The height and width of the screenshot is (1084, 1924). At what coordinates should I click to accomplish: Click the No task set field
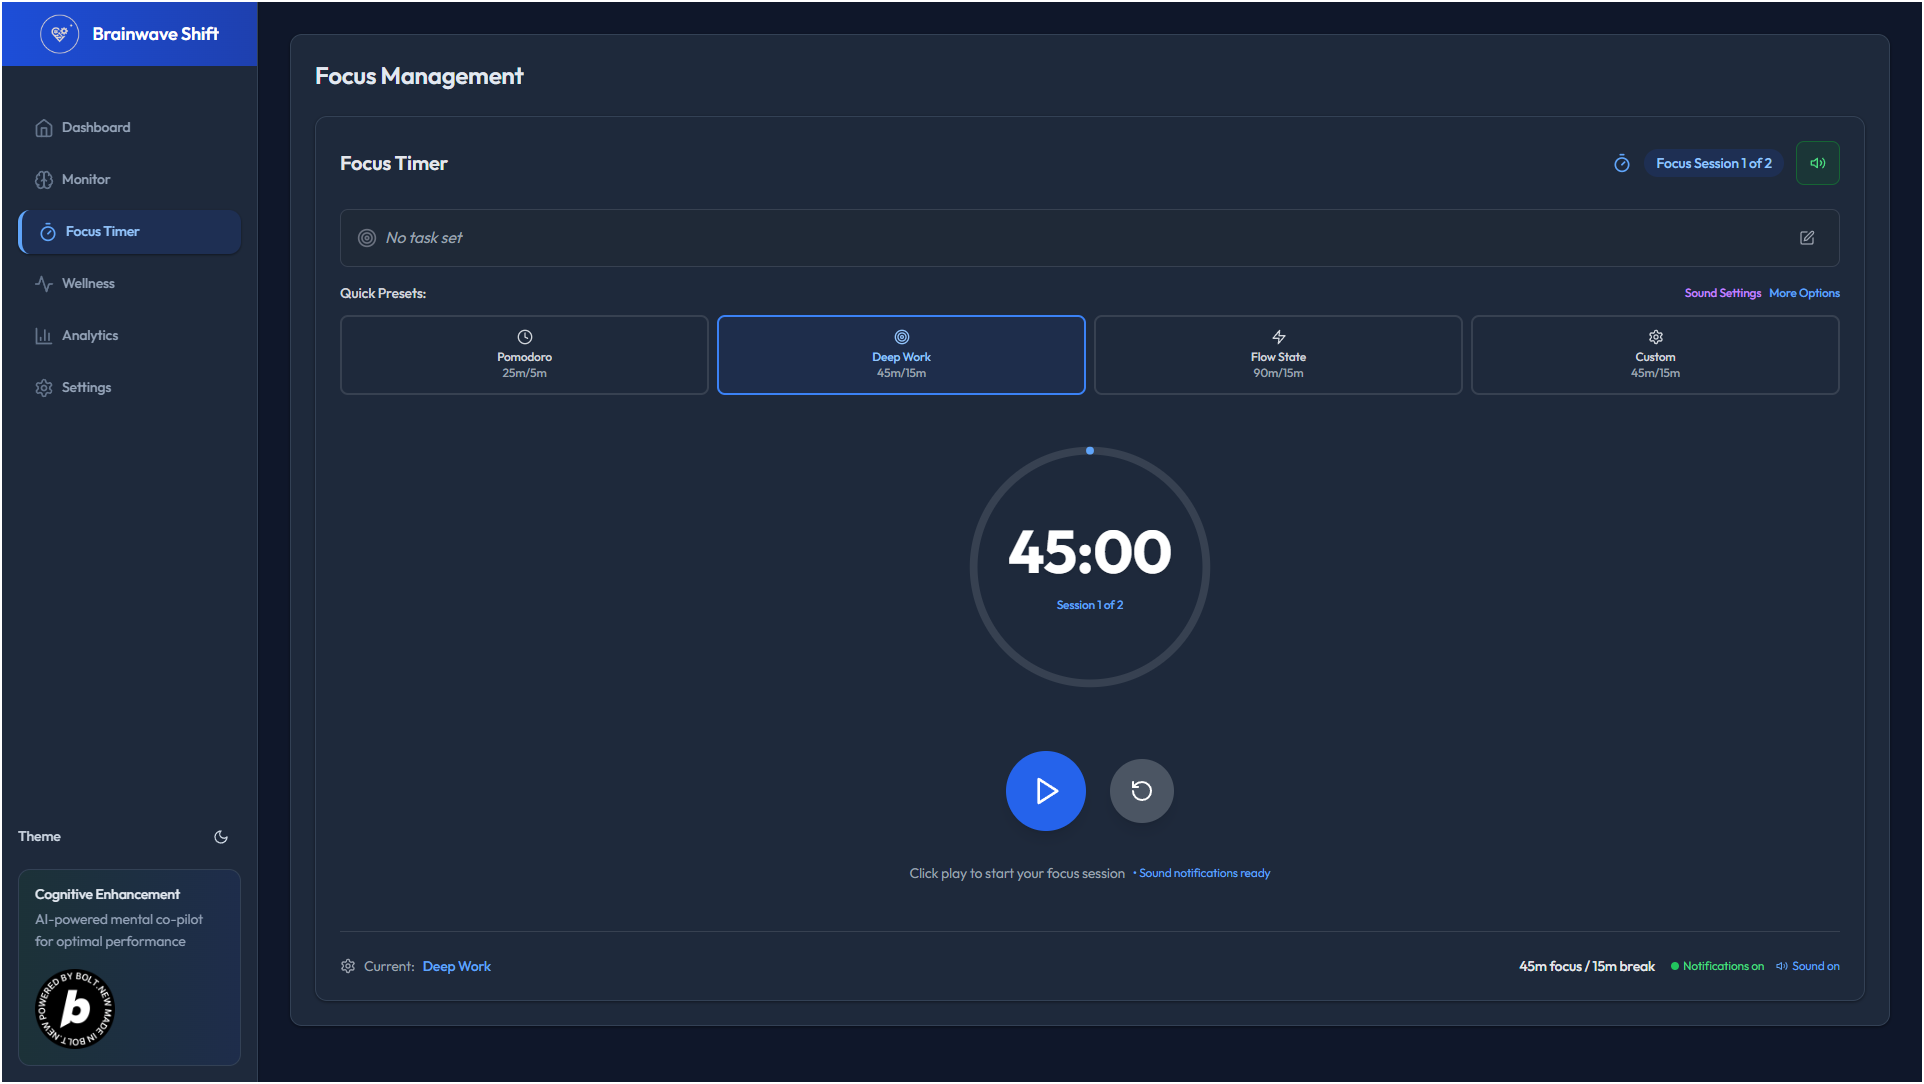[424, 238]
